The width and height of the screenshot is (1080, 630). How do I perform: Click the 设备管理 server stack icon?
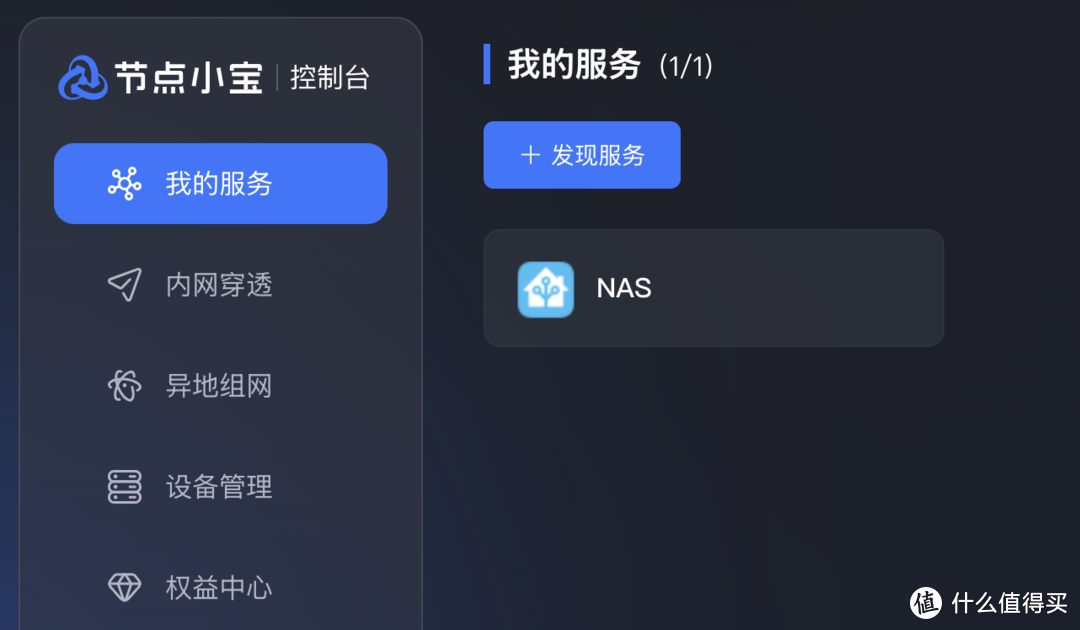click(x=124, y=487)
